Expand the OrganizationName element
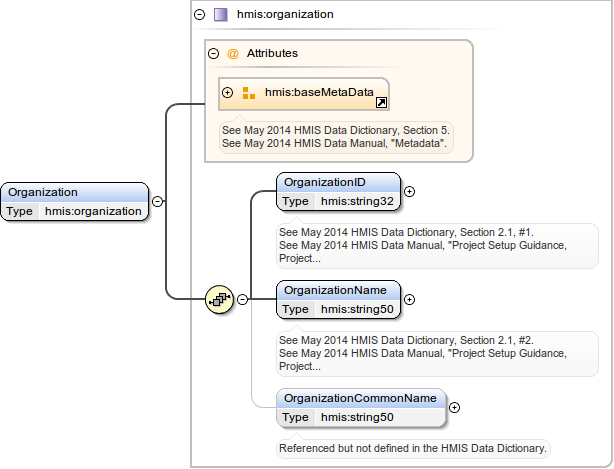 [x=409, y=299]
